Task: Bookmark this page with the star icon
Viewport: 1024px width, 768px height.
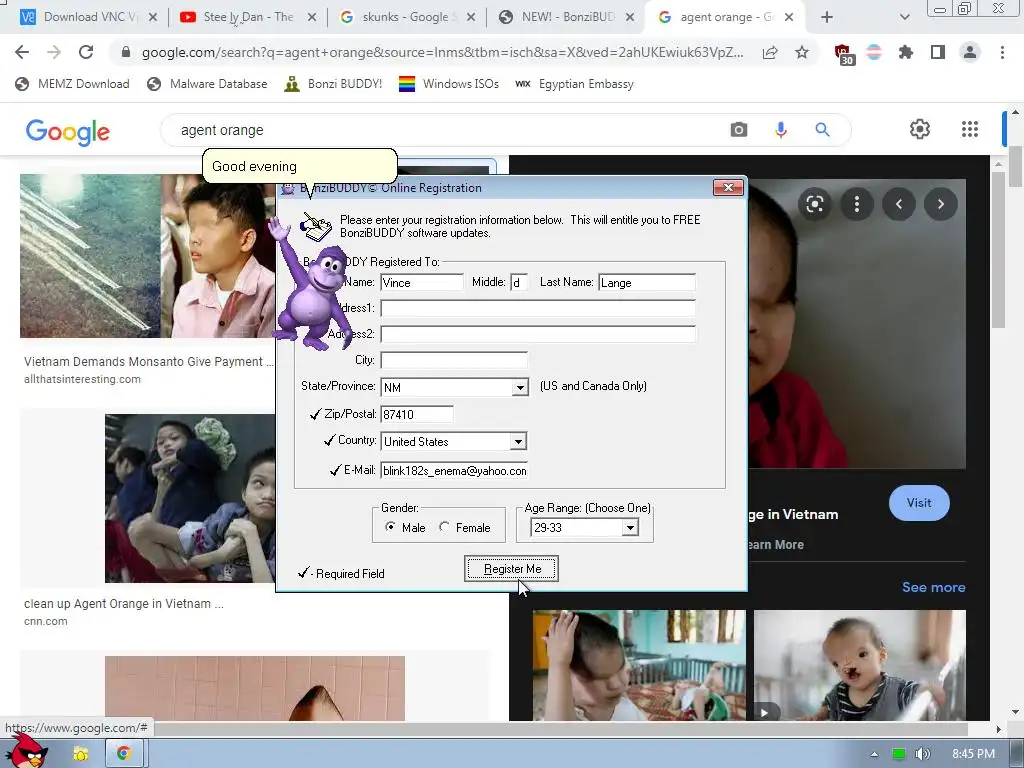Action: pyautogui.click(x=802, y=52)
